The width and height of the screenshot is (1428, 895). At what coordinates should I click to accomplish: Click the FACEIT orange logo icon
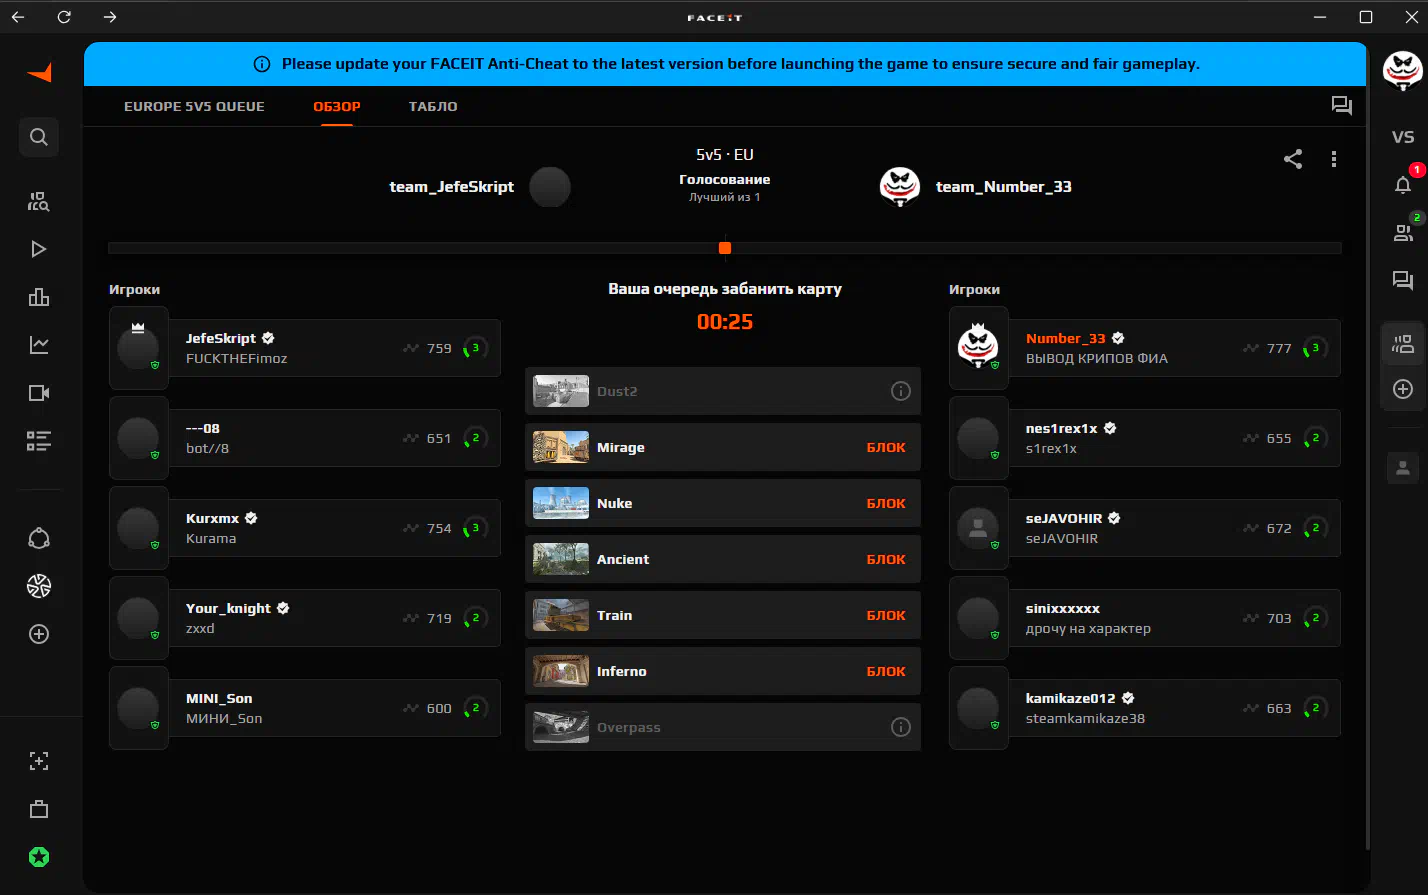click(39, 73)
